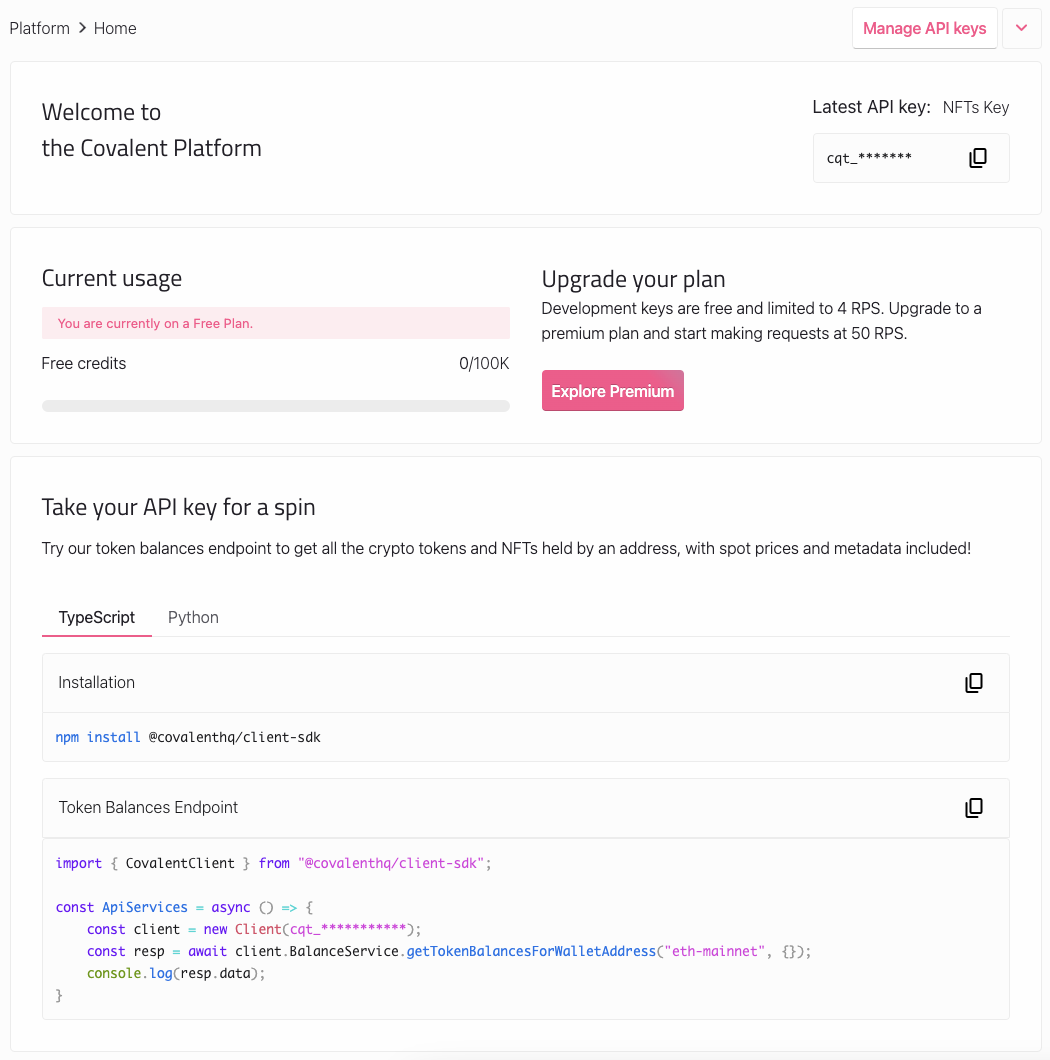Click the npm install command line
1050x1060 pixels.
(188, 737)
